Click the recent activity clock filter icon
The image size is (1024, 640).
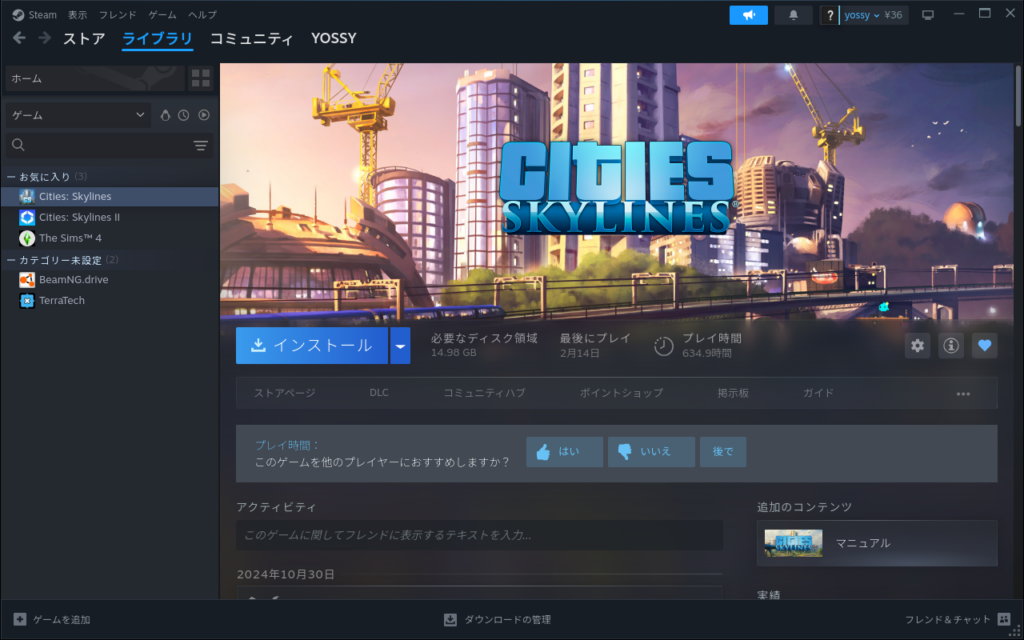(184, 115)
